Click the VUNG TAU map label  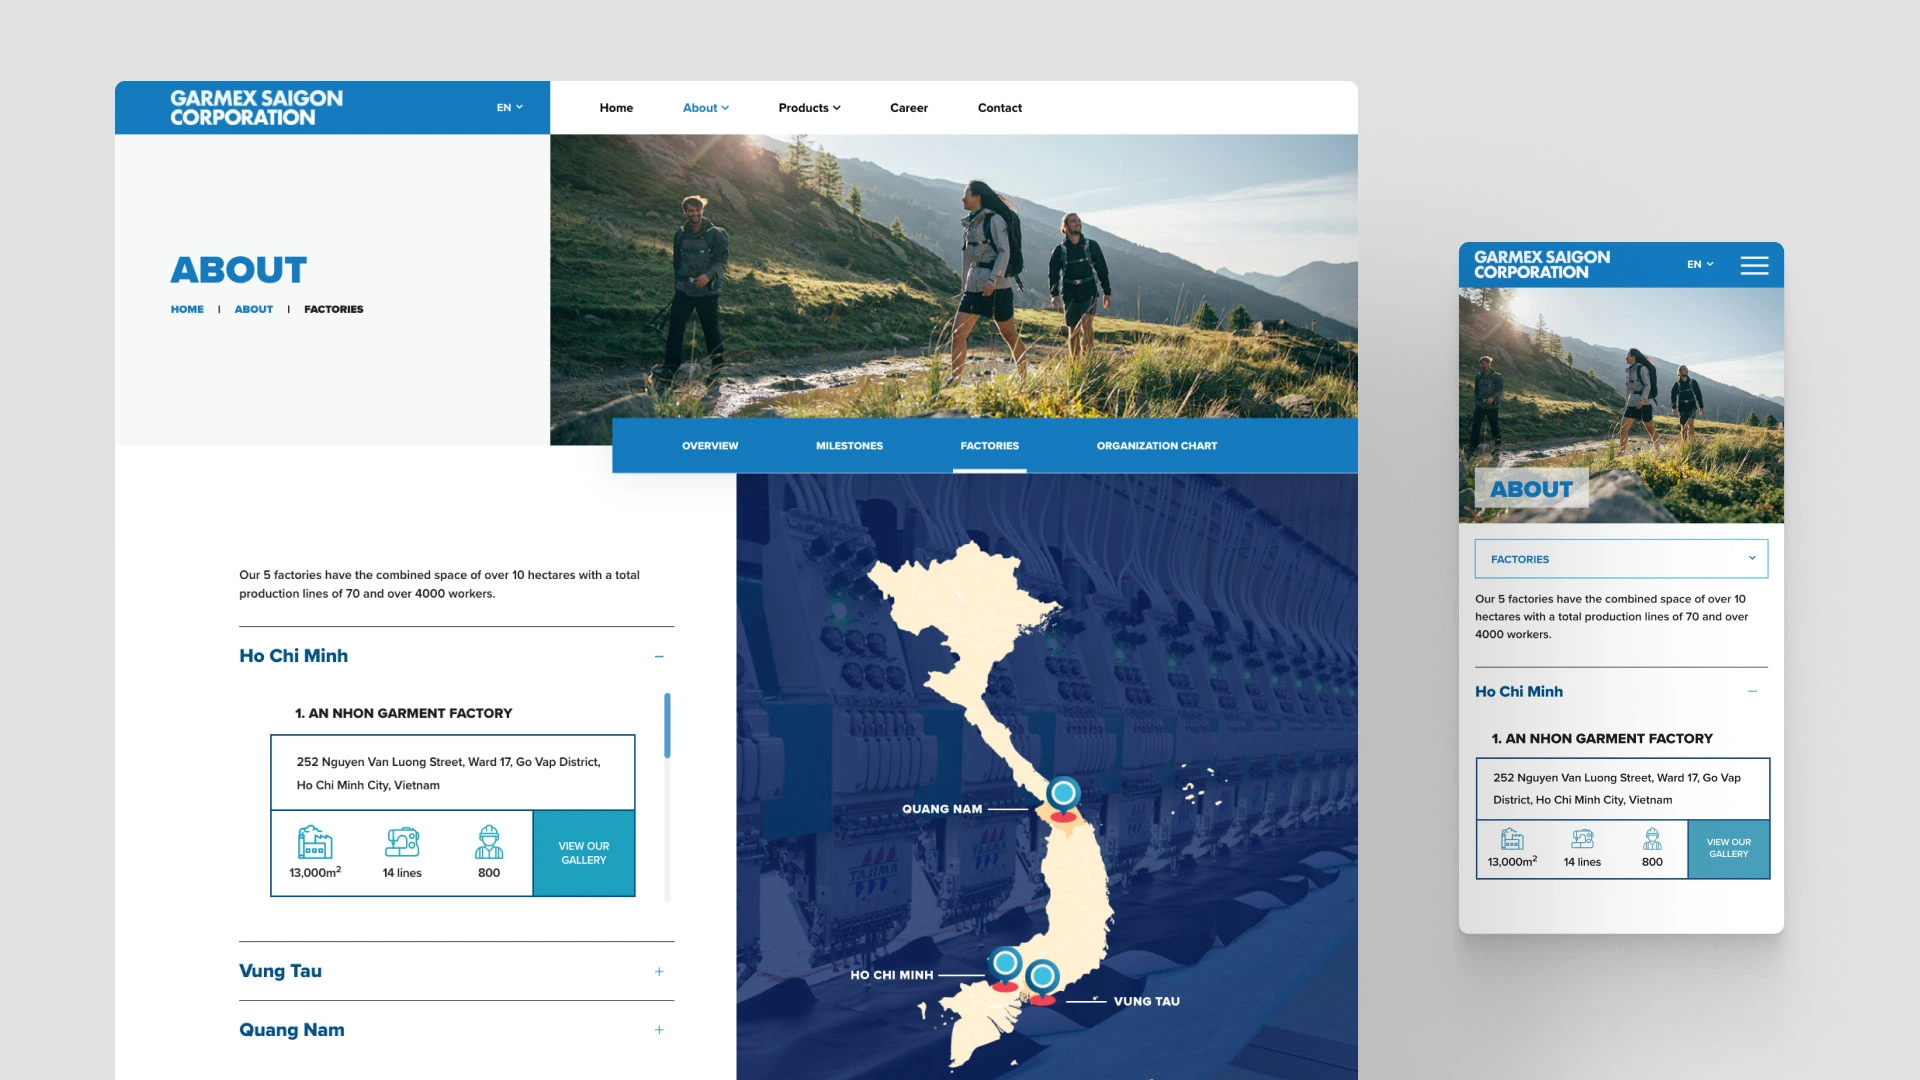coord(1147,1001)
